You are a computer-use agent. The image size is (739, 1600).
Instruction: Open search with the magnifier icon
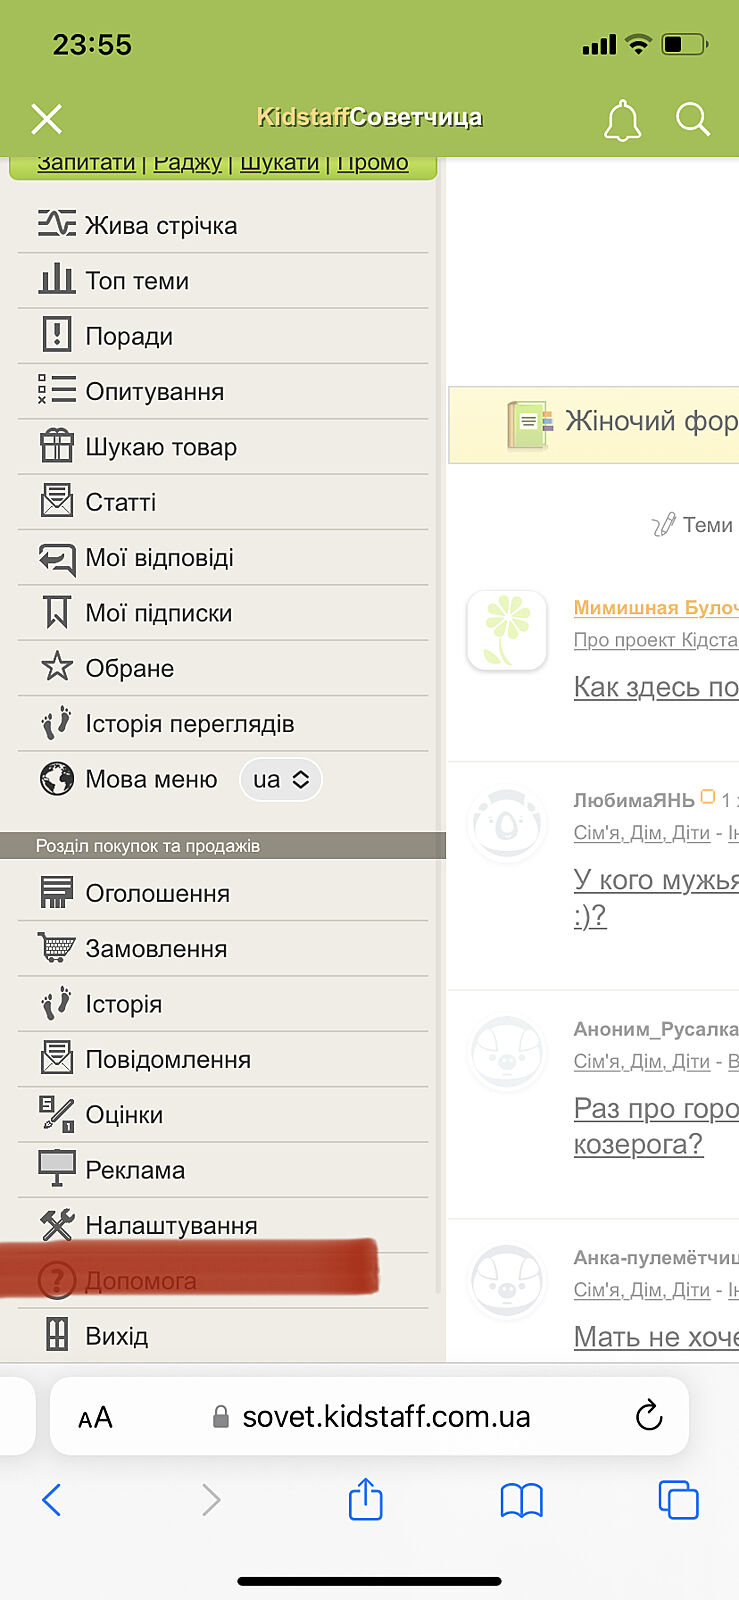[x=692, y=119]
